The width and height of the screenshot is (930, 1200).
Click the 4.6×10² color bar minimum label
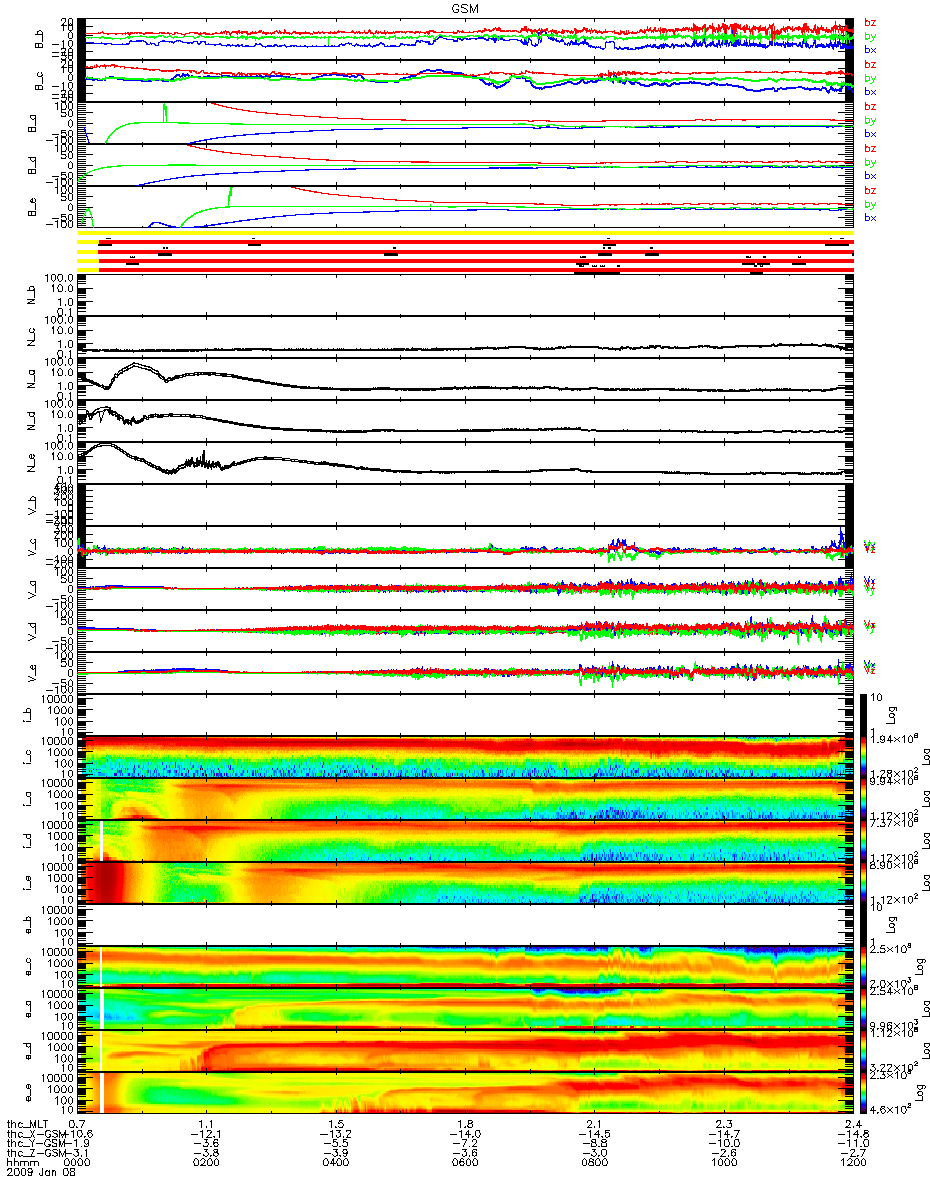pos(888,1110)
